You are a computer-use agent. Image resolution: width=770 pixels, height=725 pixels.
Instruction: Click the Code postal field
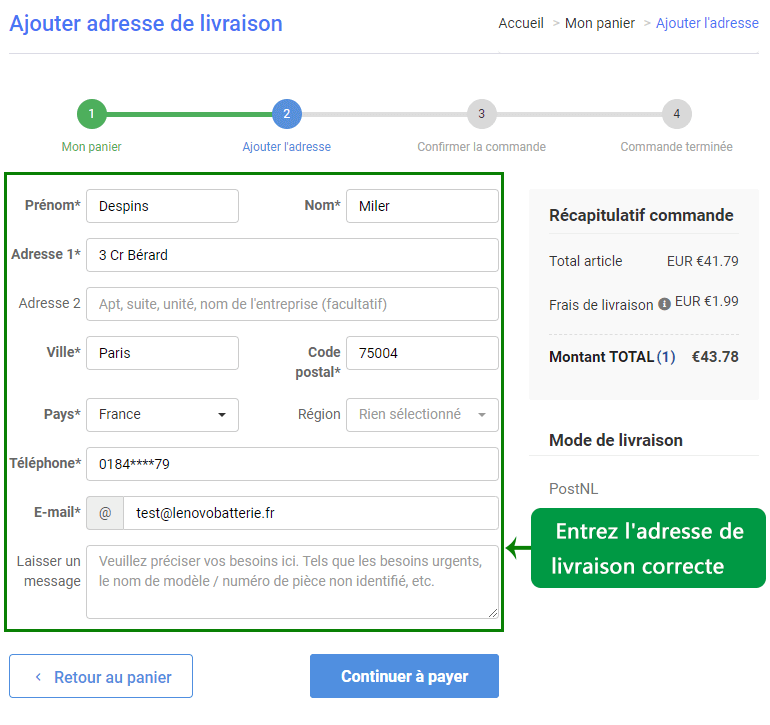[421, 353]
